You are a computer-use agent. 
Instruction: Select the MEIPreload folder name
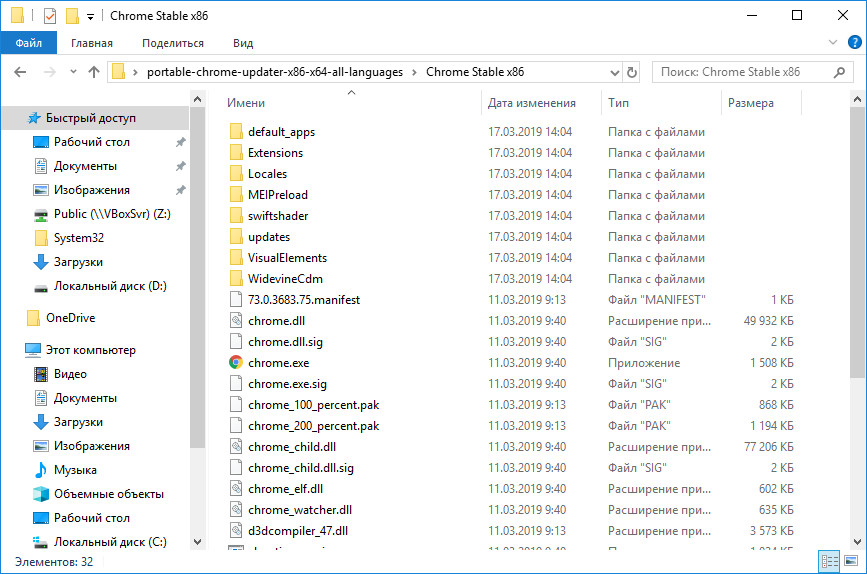click(x=278, y=195)
